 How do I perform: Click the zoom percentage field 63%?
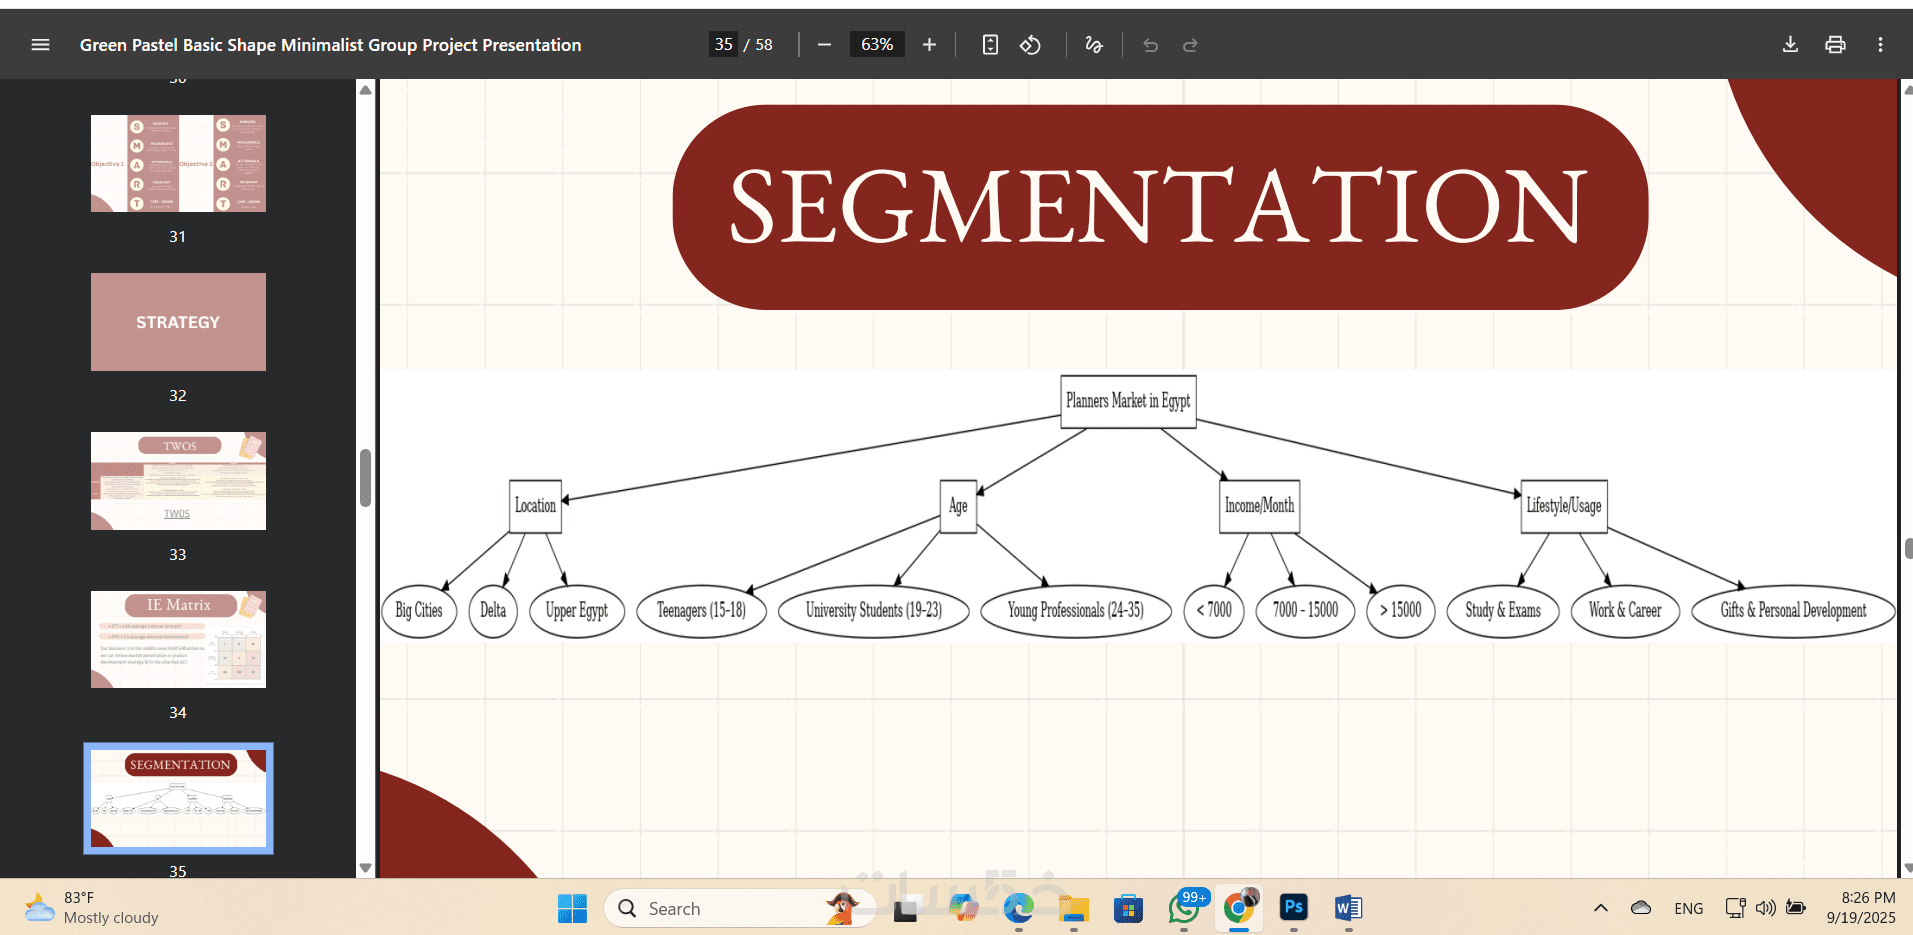point(877,45)
